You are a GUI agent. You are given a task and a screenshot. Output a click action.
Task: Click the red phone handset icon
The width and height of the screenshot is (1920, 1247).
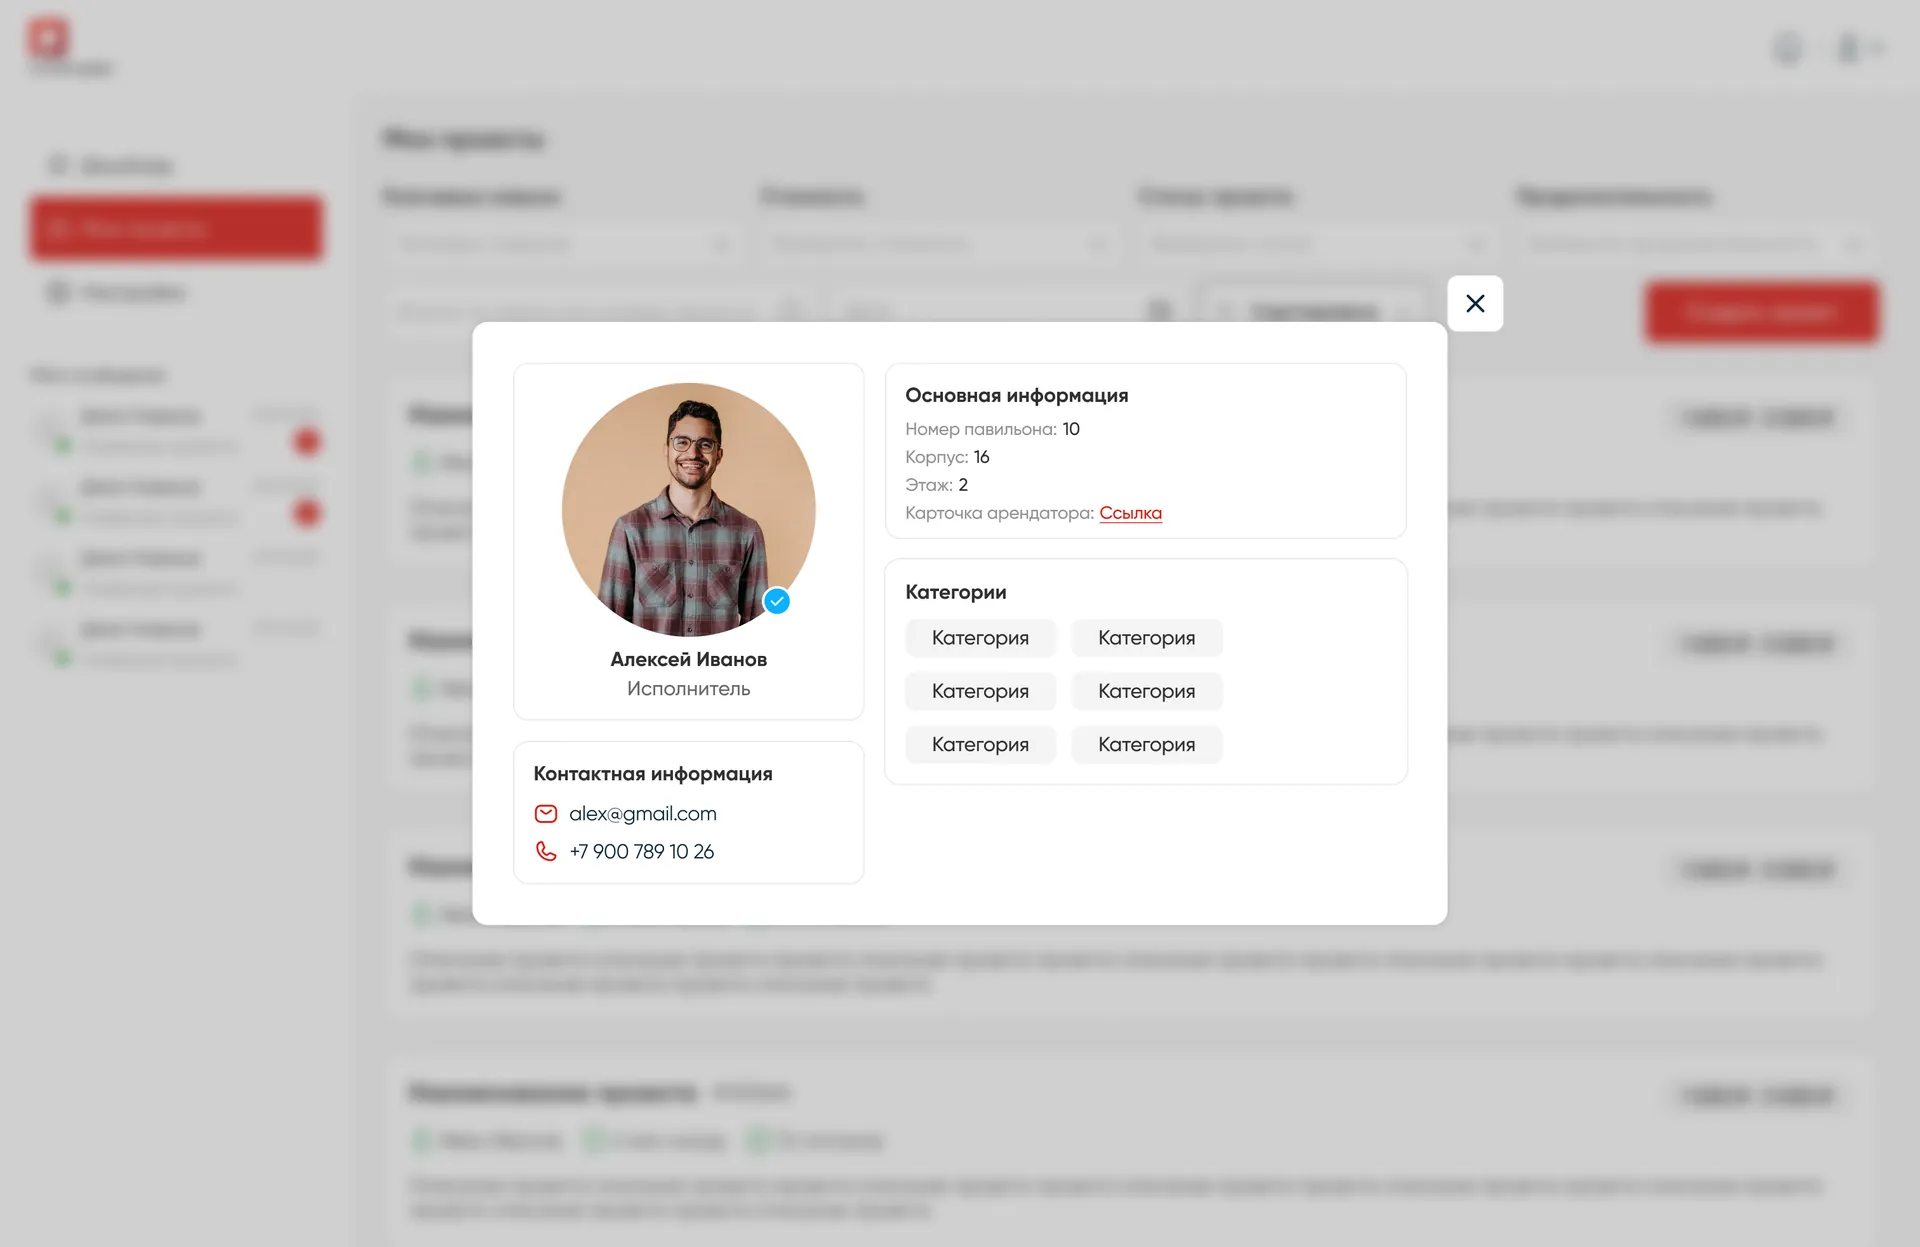546,851
